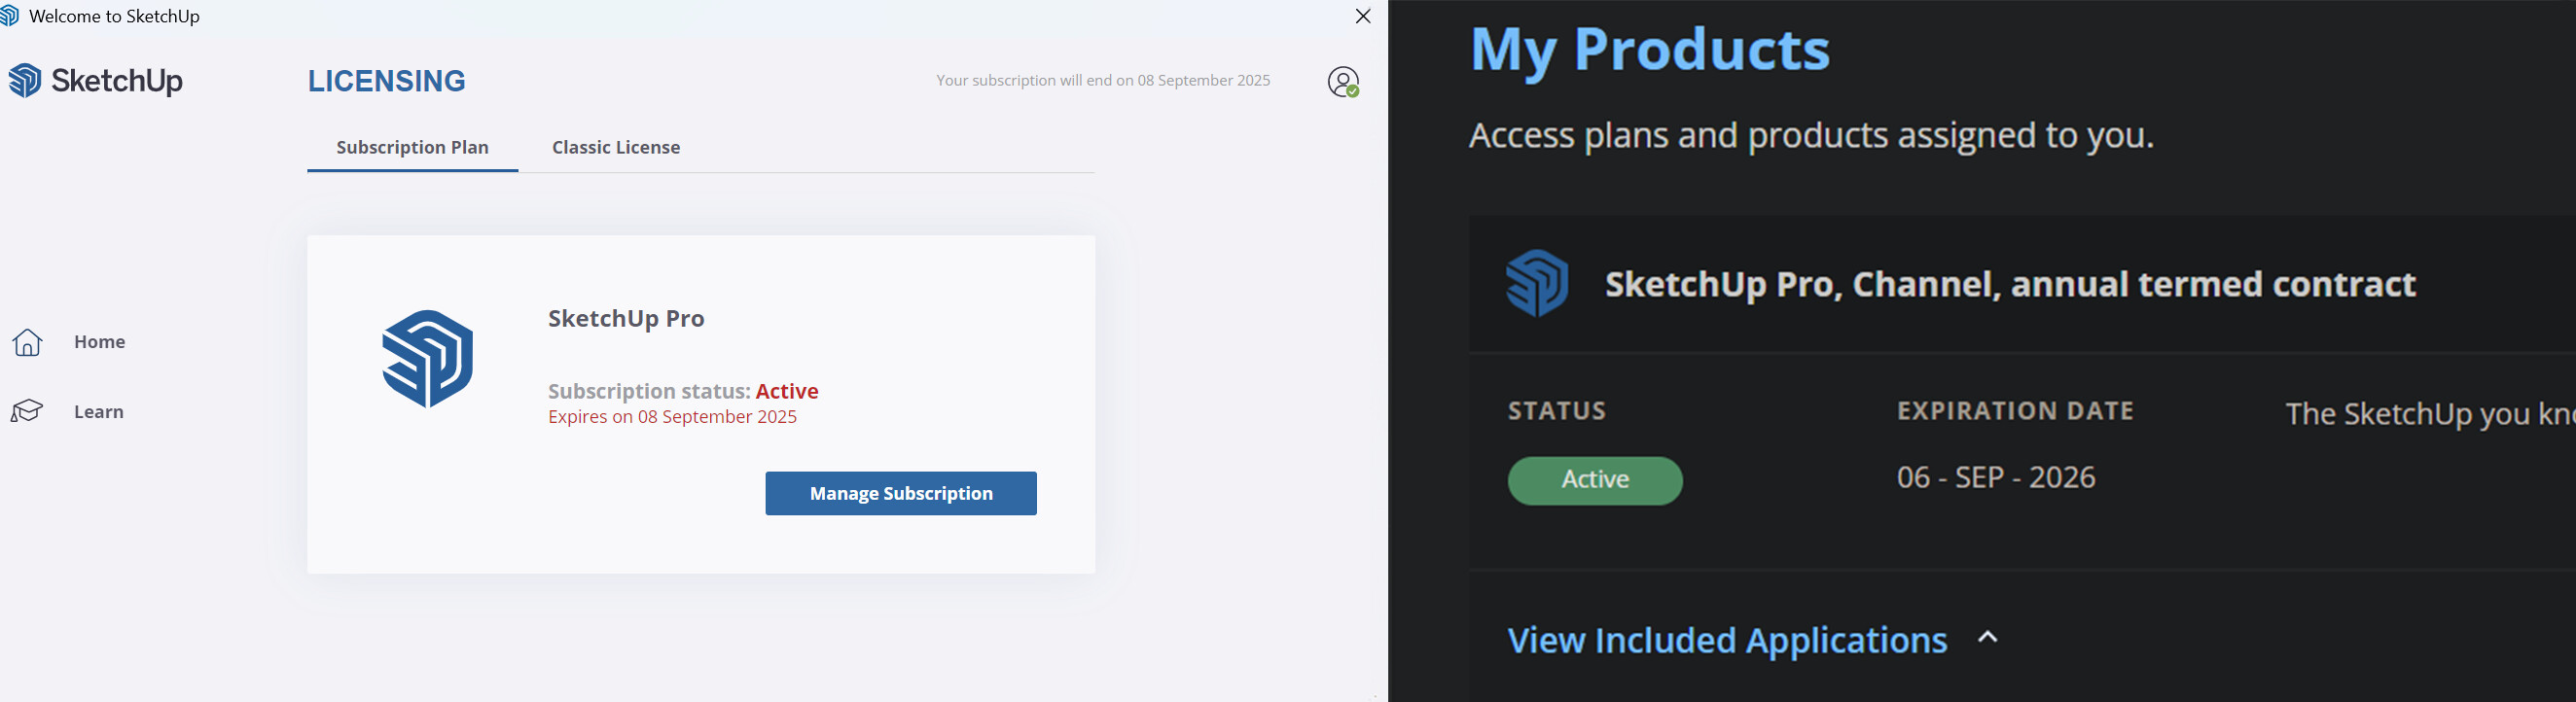Click the Manage Subscription button
Image resolution: width=2576 pixels, height=702 pixels.
(900, 493)
